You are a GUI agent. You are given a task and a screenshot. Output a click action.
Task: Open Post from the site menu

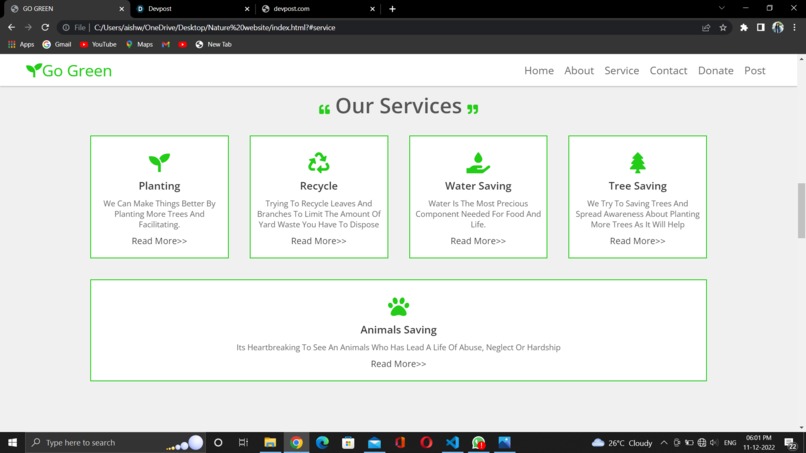click(755, 70)
